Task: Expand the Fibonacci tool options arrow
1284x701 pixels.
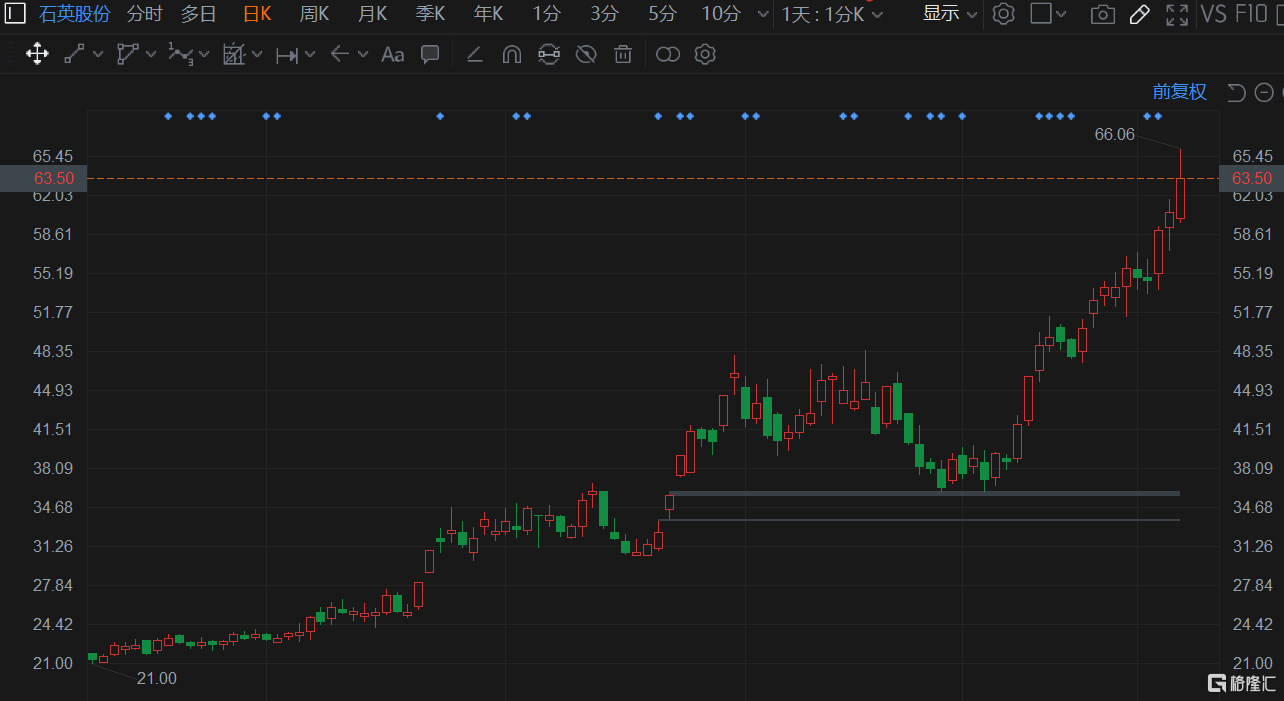Action: click(x=257, y=54)
